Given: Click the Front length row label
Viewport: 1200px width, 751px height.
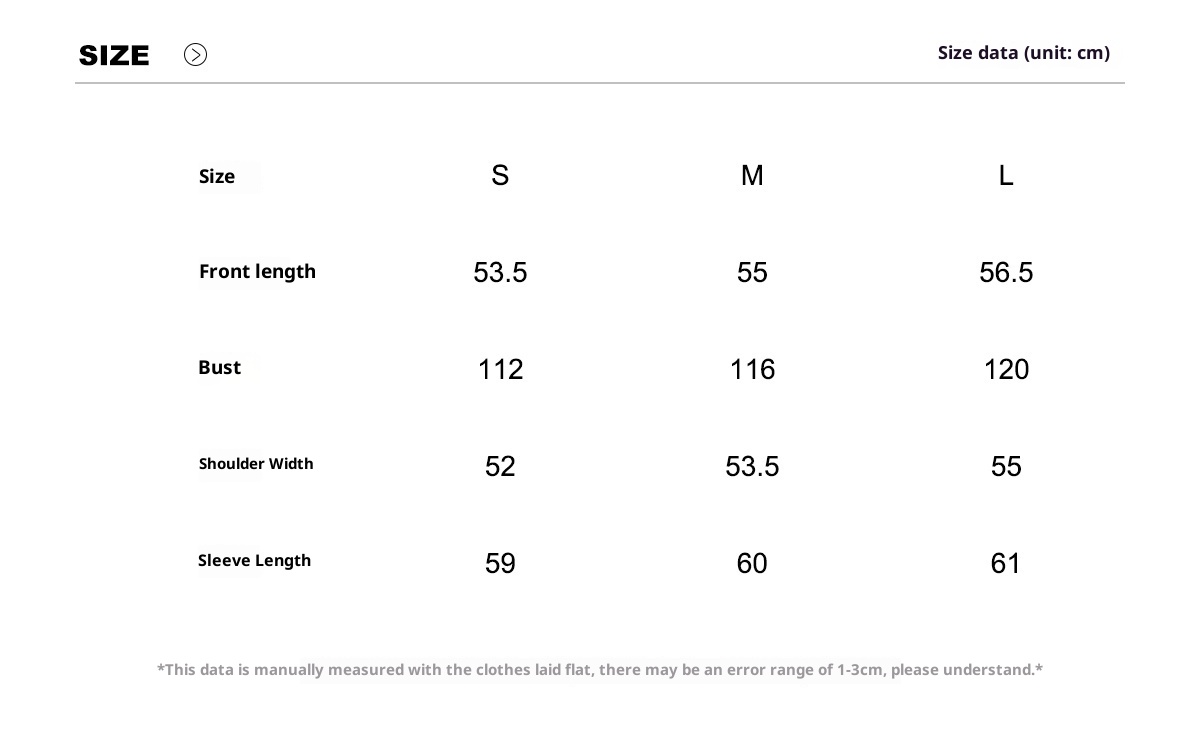Looking at the screenshot, I should 257,272.
